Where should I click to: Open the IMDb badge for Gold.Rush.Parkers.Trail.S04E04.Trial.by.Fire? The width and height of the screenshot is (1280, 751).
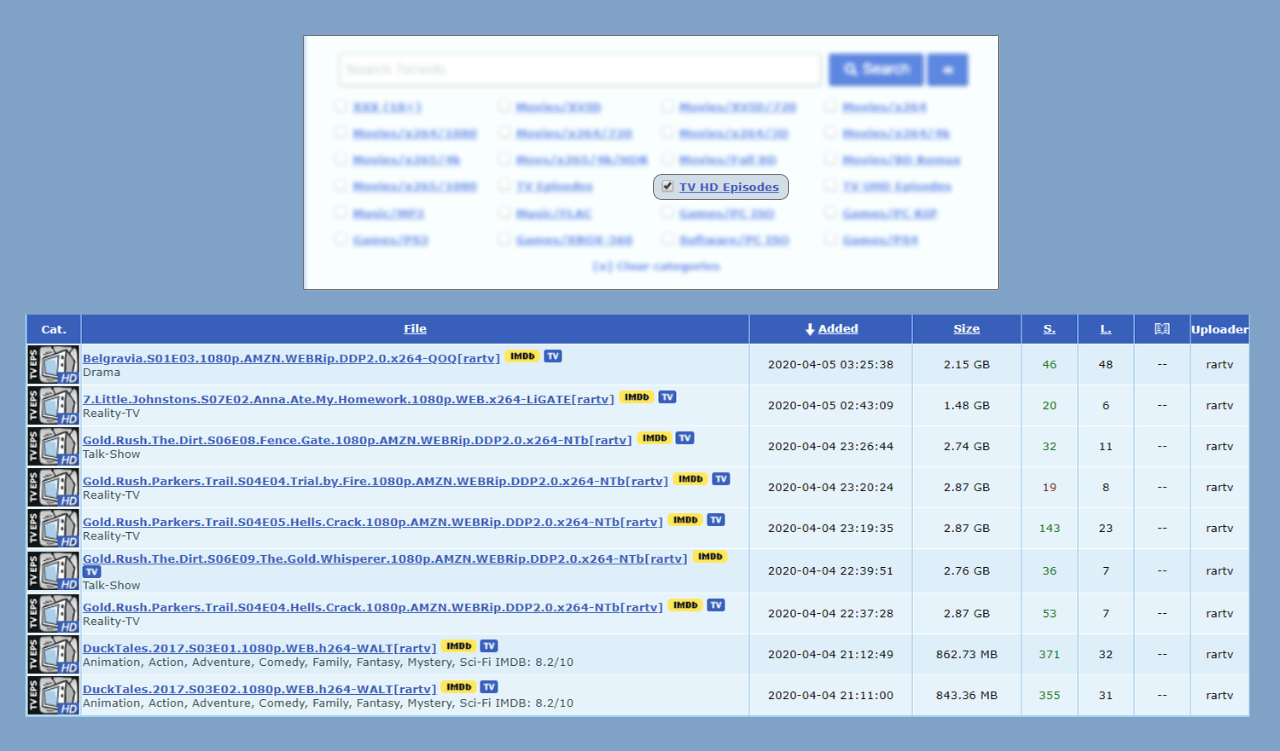(x=690, y=479)
